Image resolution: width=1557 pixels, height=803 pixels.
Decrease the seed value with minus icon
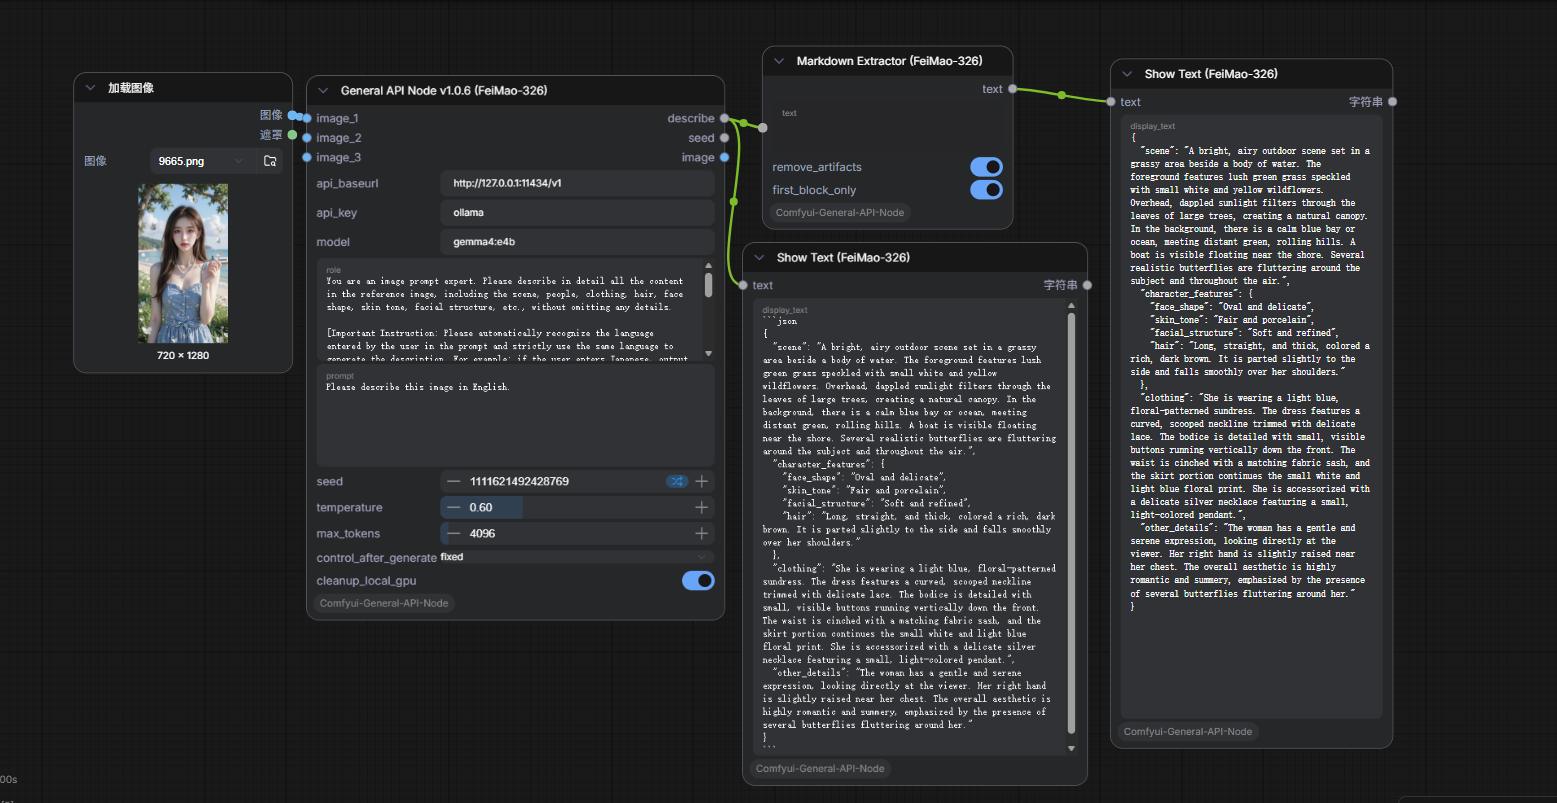coord(454,481)
